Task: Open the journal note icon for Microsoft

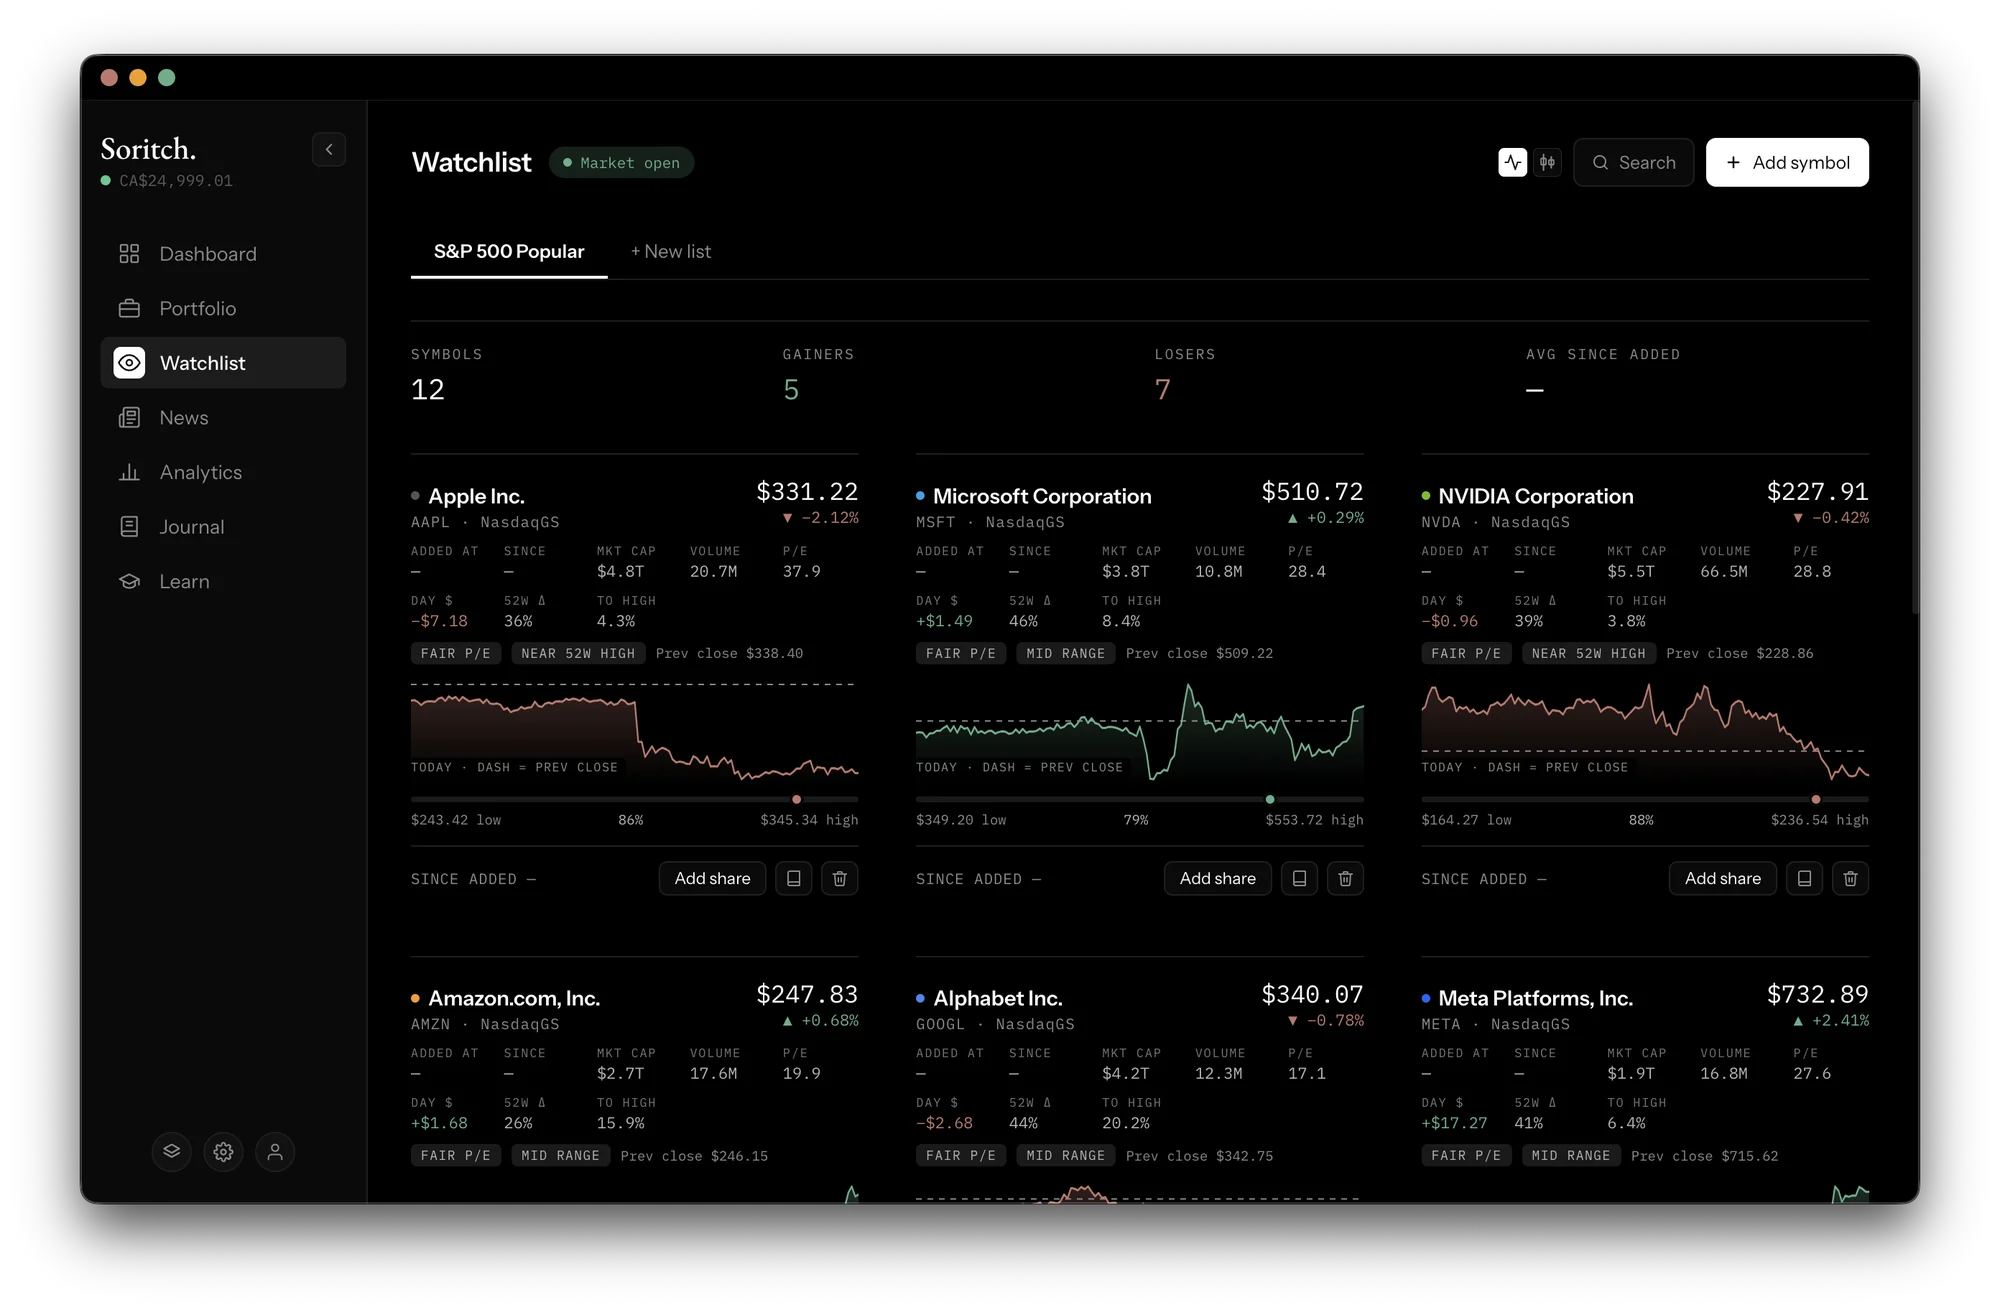Action: pyautogui.click(x=1299, y=879)
